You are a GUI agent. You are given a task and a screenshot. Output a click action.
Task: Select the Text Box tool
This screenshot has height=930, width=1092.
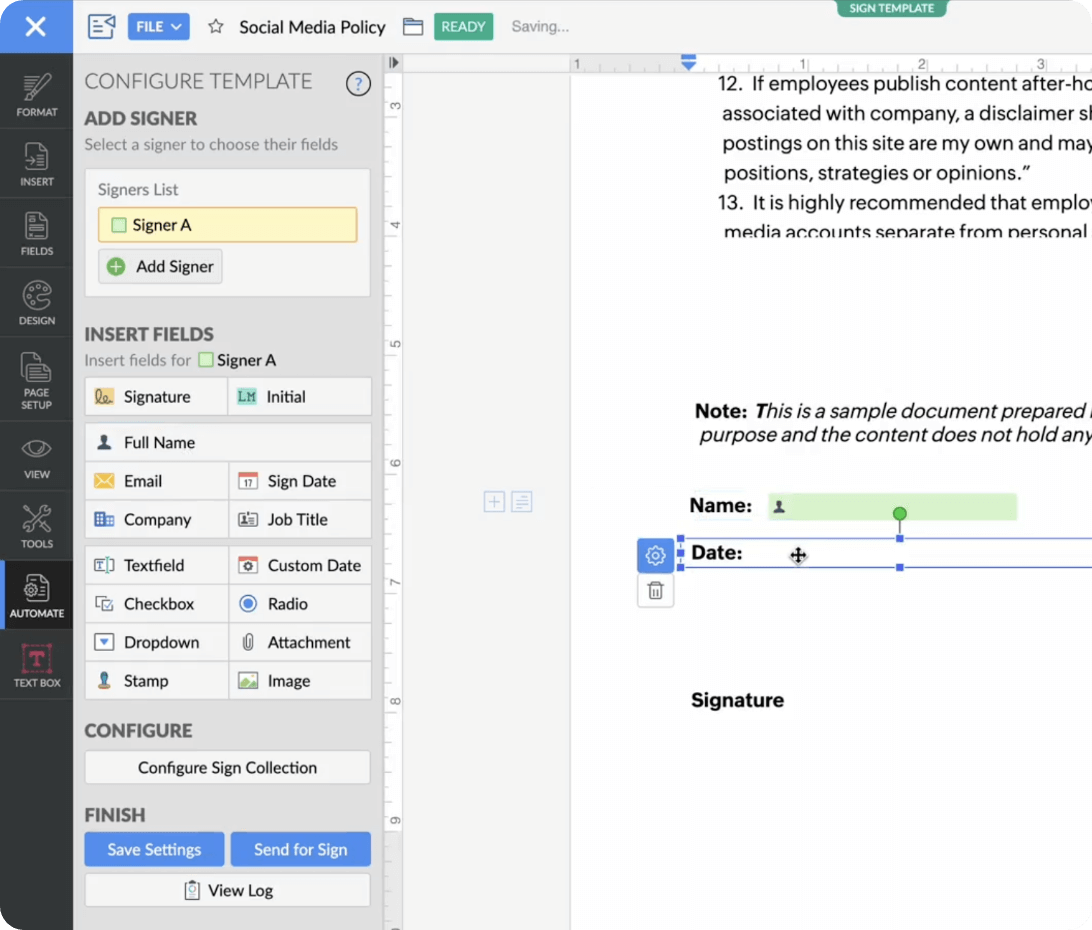point(36,666)
